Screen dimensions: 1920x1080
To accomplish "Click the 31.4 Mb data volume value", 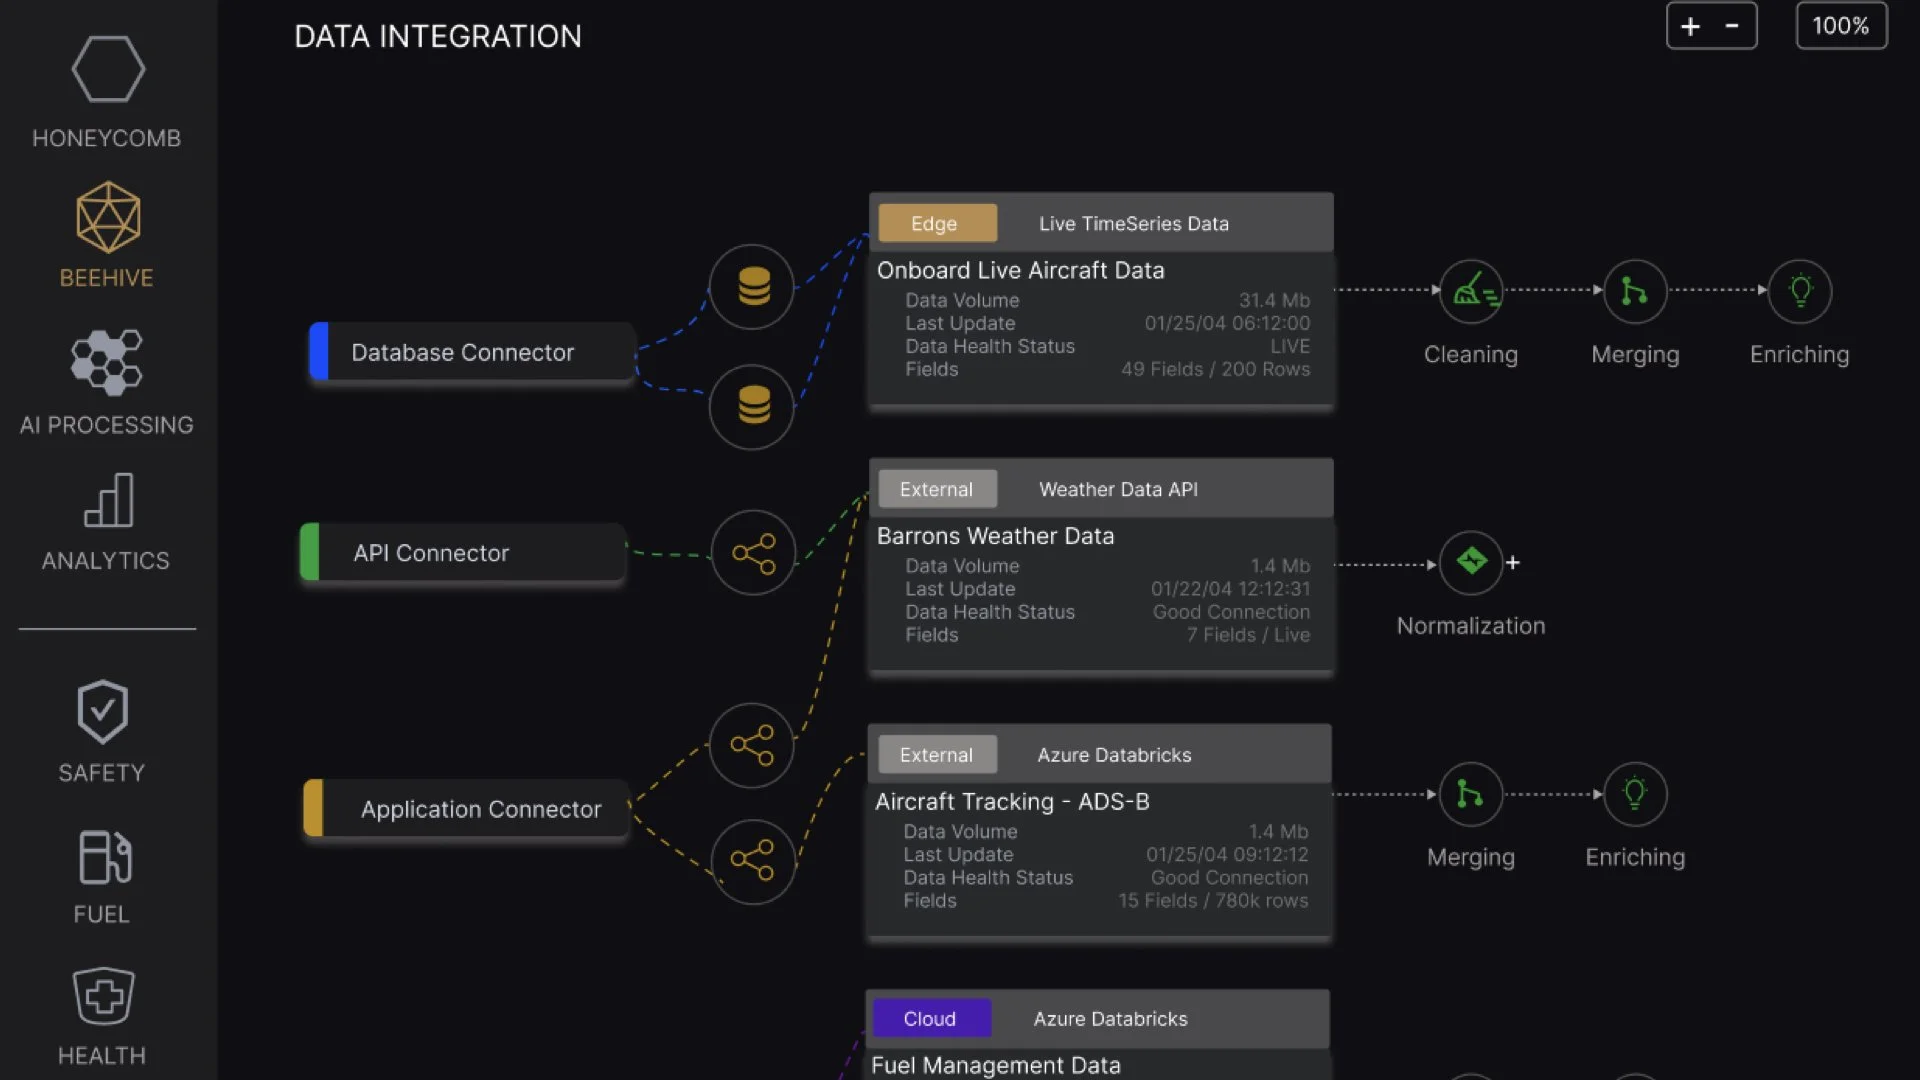I will 1274,300.
